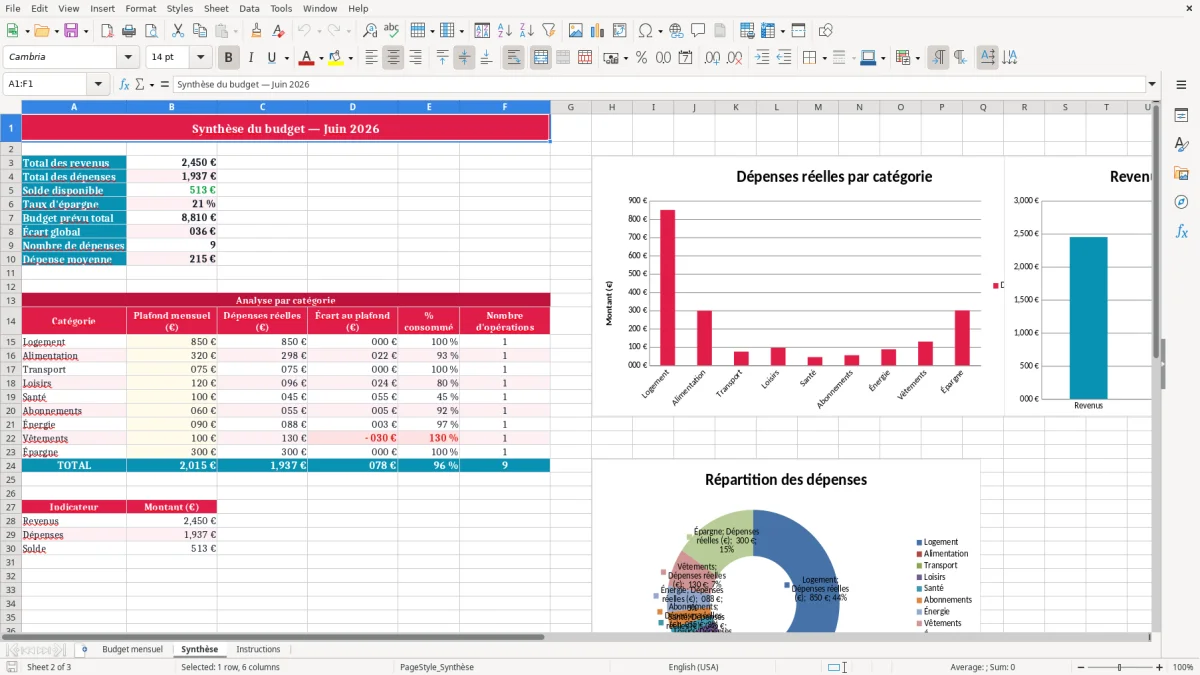The width and height of the screenshot is (1200, 675).
Task: Open the Font Name dropdown arrow
Action: click(x=128, y=58)
